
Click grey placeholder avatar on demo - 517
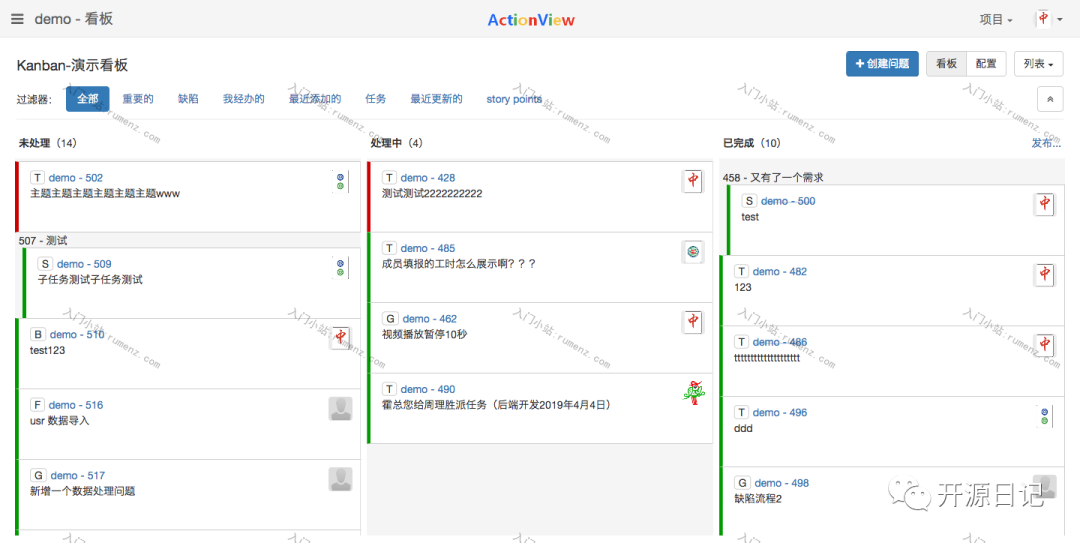point(340,479)
